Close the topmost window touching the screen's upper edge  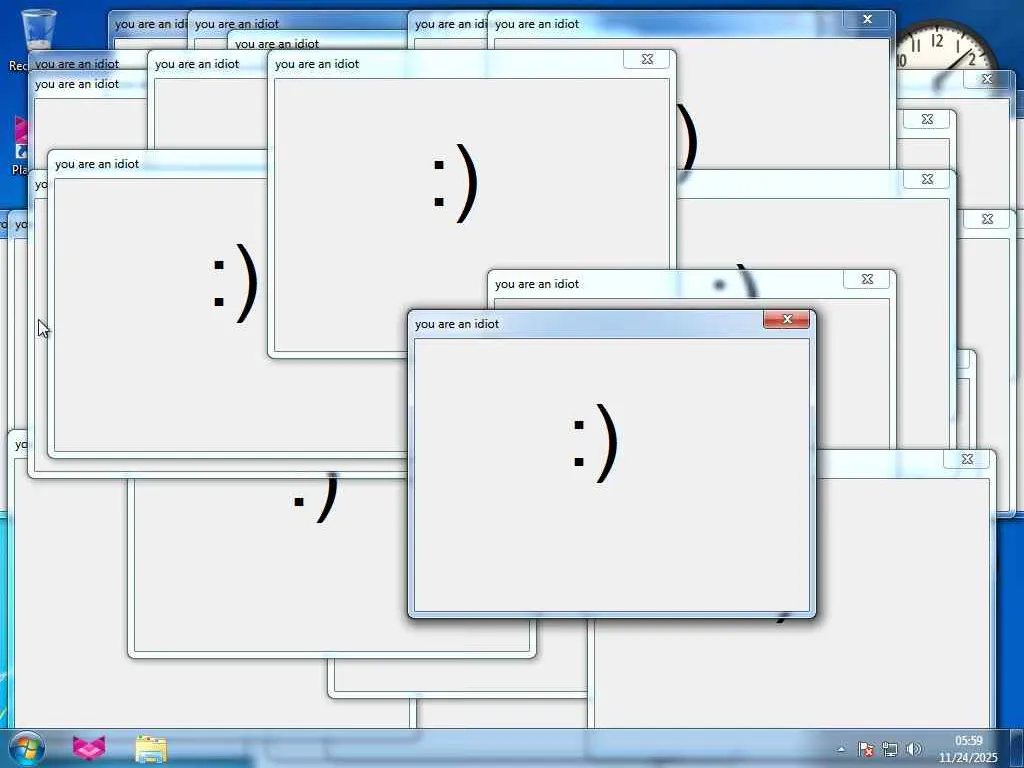(x=867, y=19)
